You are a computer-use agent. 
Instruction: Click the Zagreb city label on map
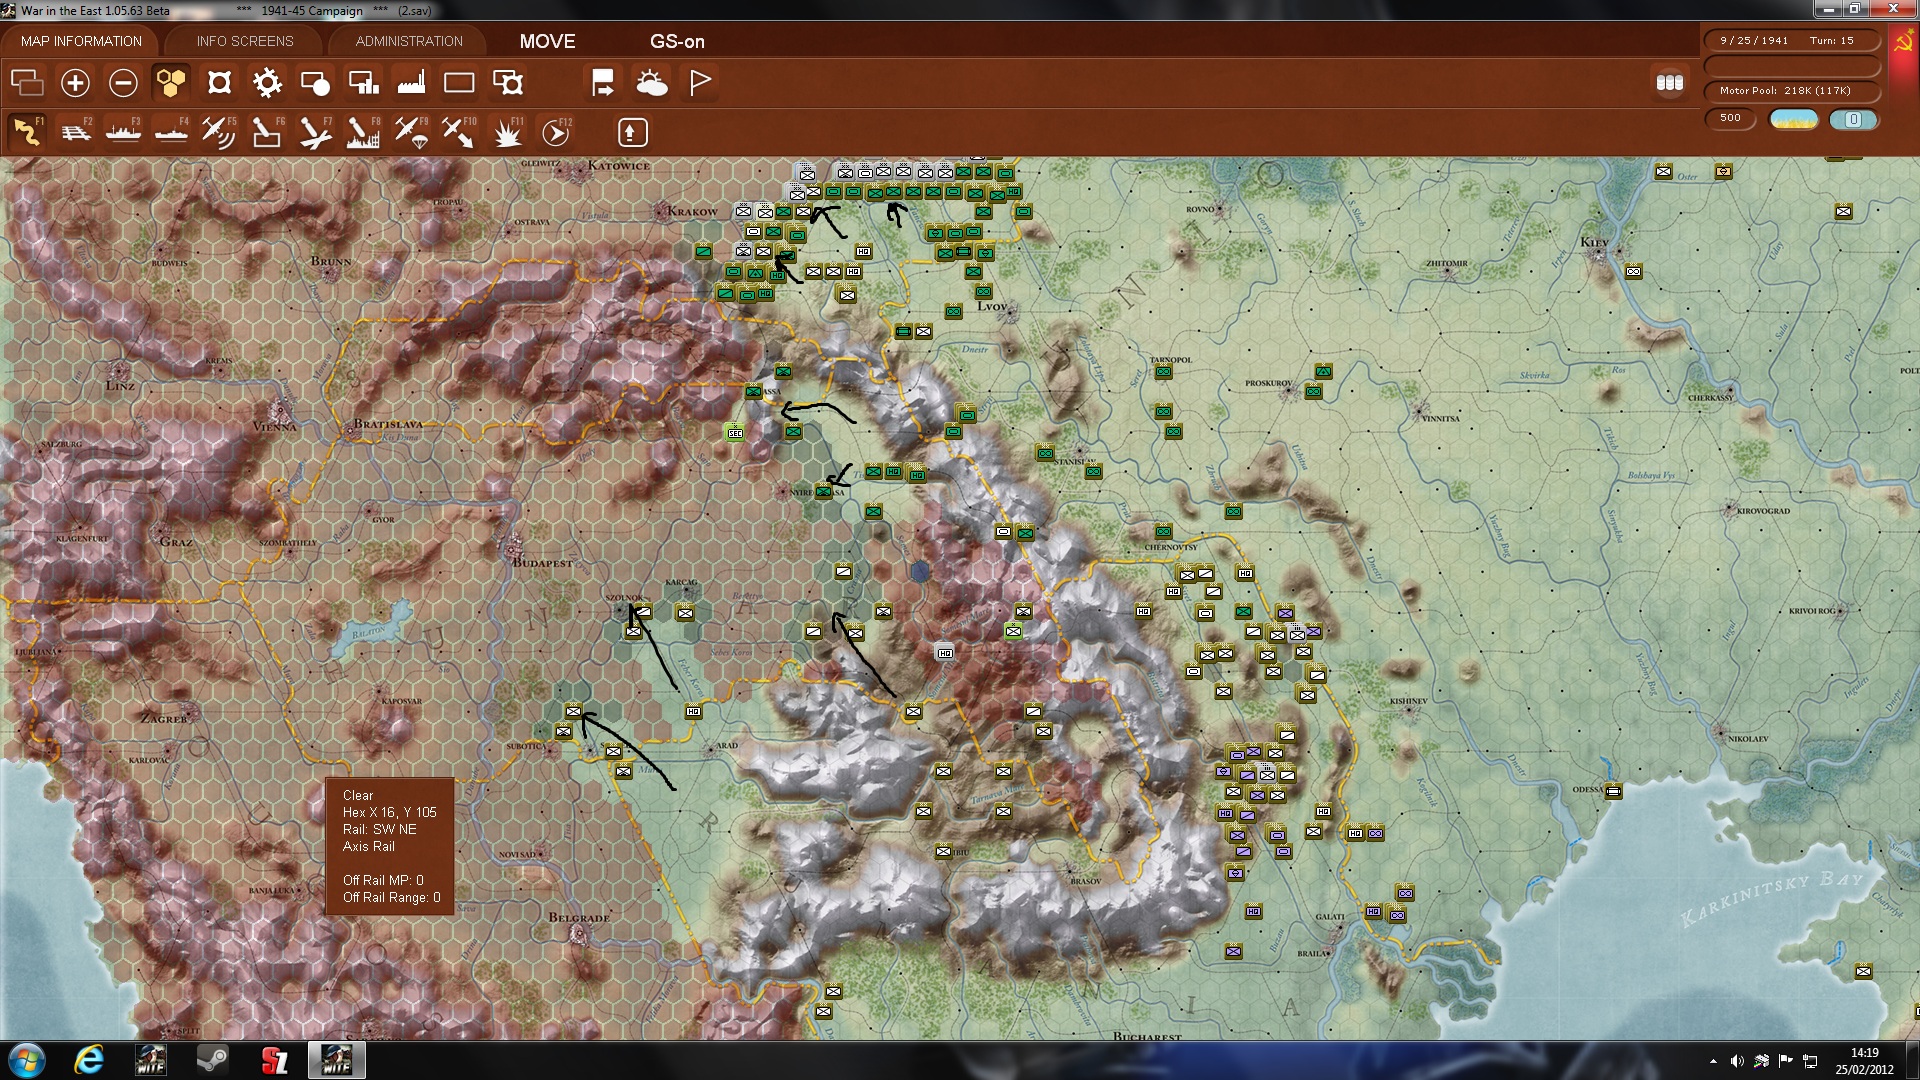(x=164, y=718)
